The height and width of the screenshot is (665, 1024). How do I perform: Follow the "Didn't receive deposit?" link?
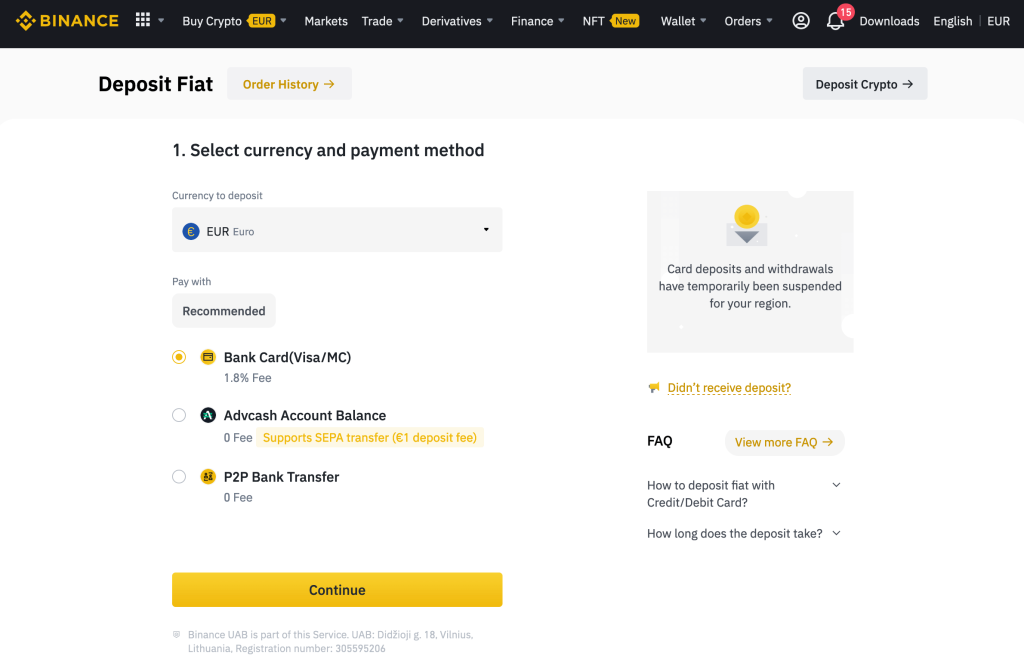728,388
